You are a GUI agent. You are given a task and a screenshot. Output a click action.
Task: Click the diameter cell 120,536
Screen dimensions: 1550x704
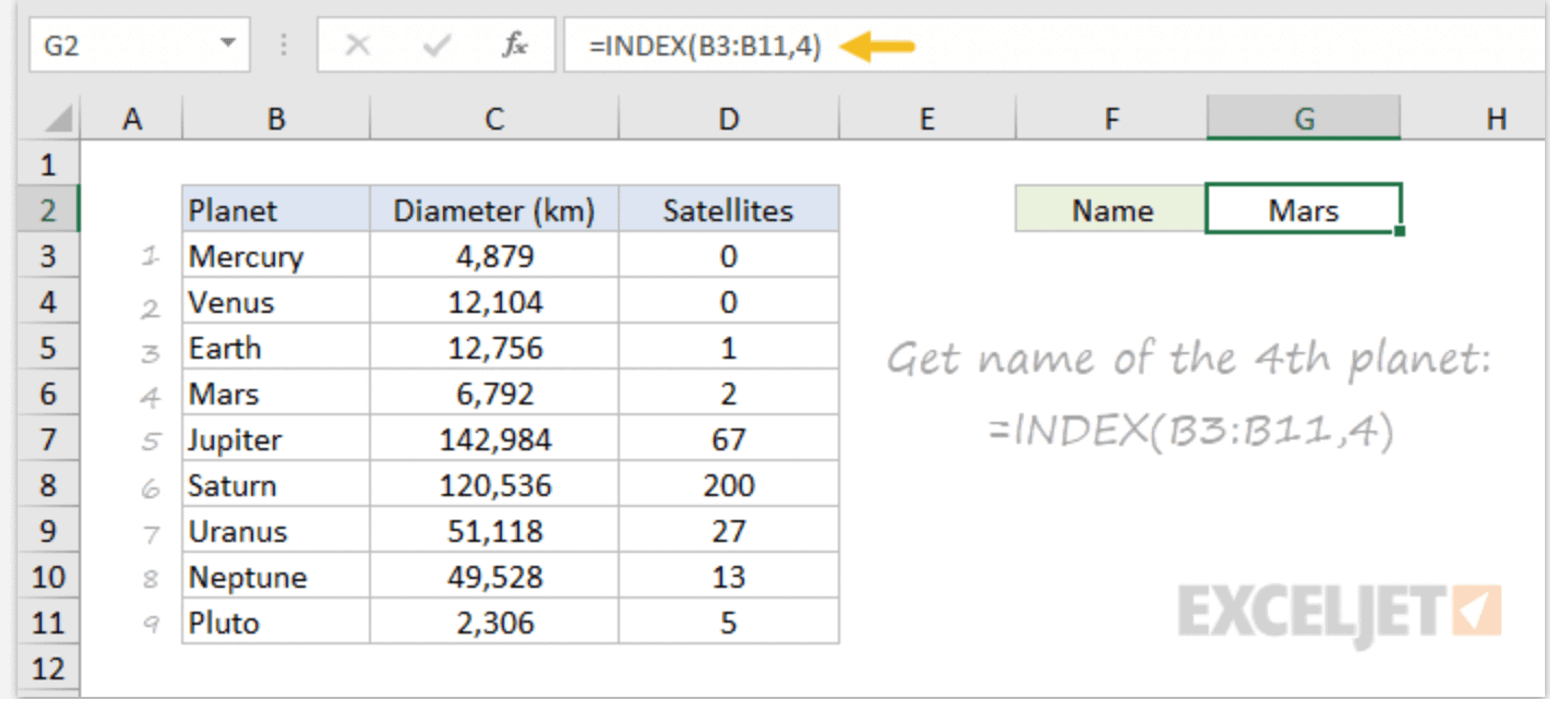point(494,486)
